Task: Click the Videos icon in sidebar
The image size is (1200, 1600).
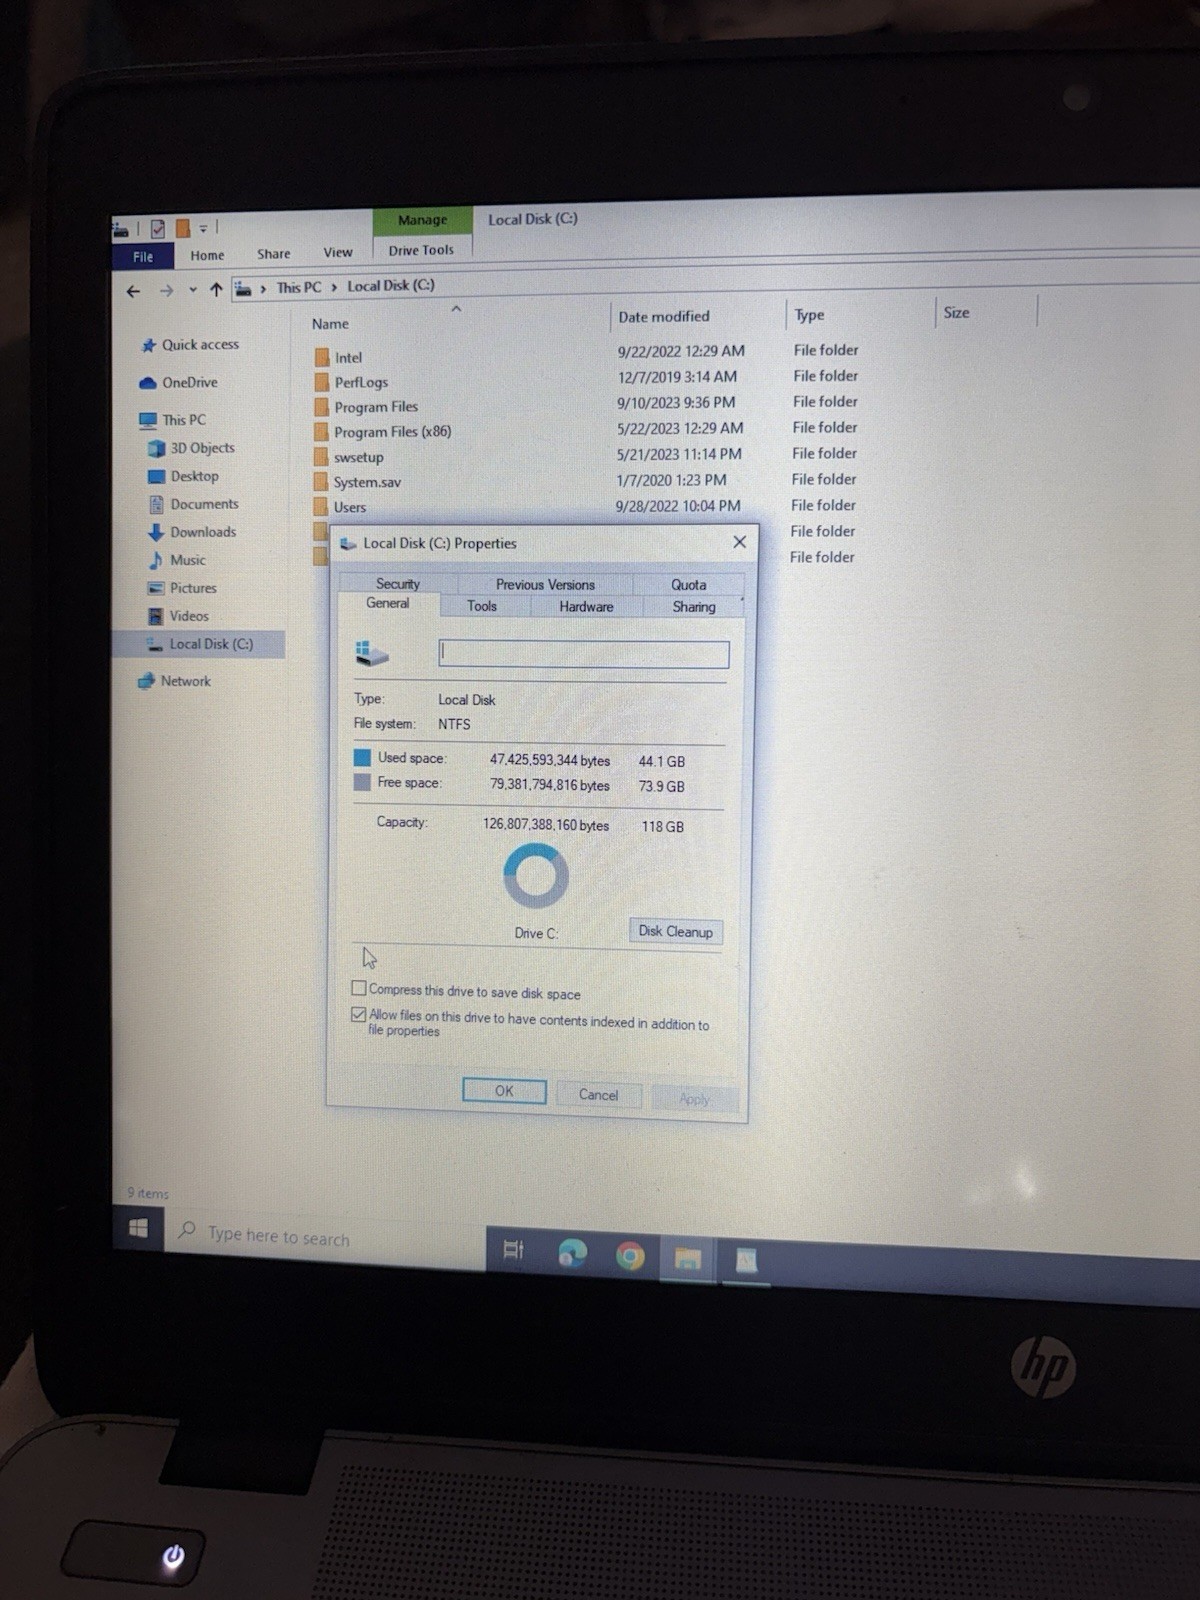Action: pyautogui.click(x=156, y=616)
